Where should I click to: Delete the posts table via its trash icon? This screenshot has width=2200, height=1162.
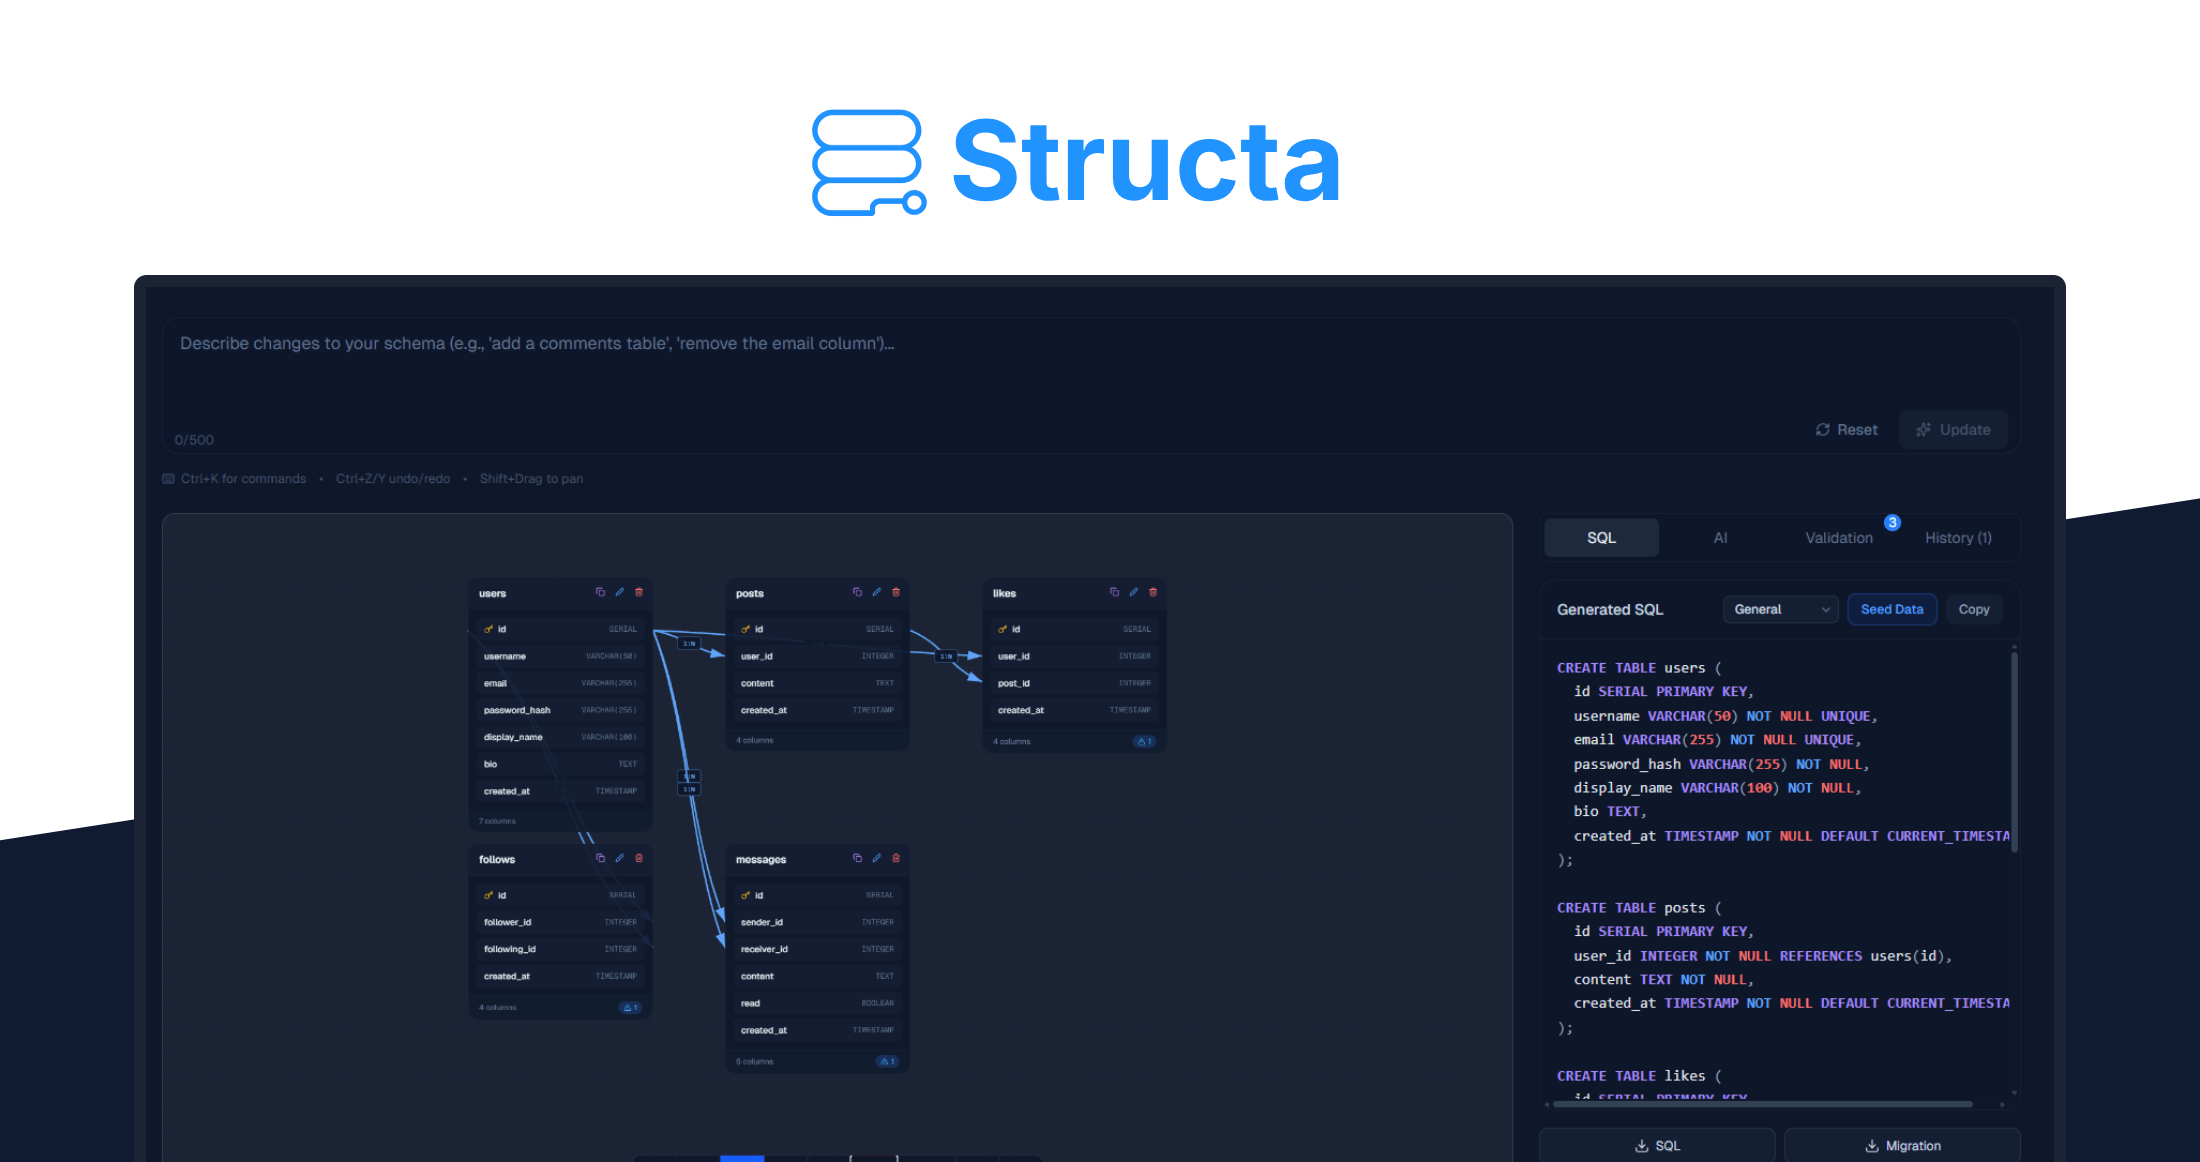(895, 592)
